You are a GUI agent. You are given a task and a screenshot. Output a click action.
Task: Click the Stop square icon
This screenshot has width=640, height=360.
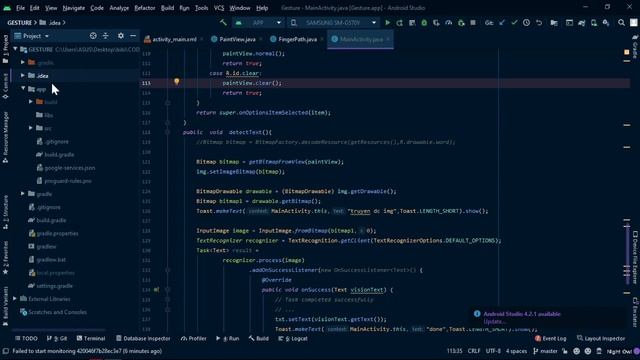coord(473,23)
